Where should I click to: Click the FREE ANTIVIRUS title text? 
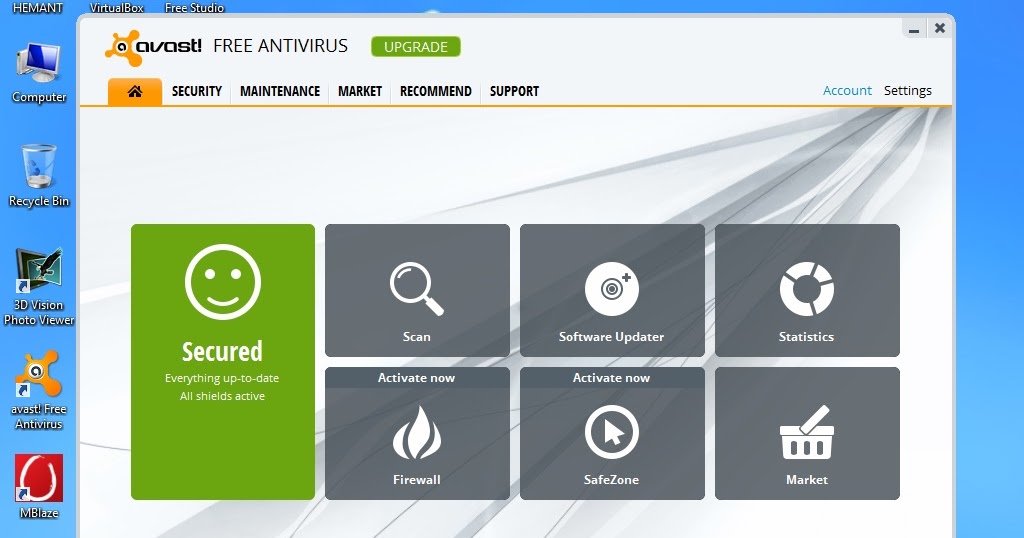click(280, 46)
